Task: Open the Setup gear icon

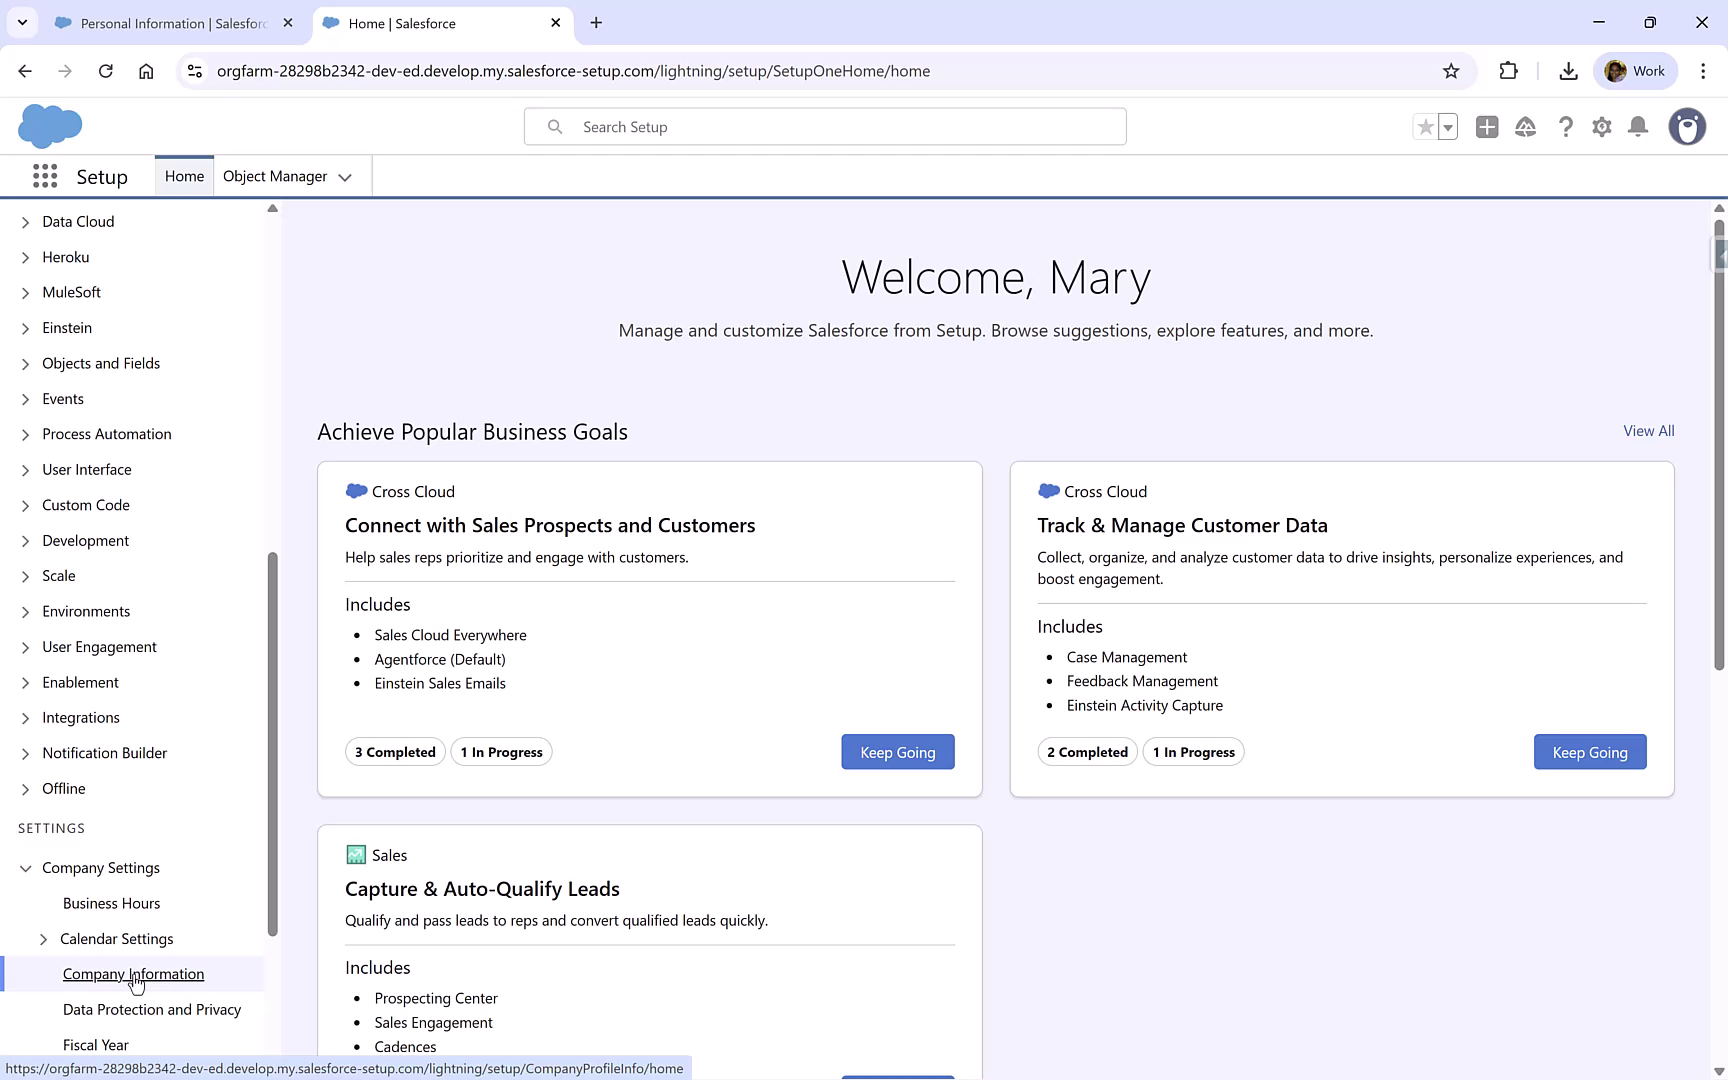Action: coord(1601,127)
